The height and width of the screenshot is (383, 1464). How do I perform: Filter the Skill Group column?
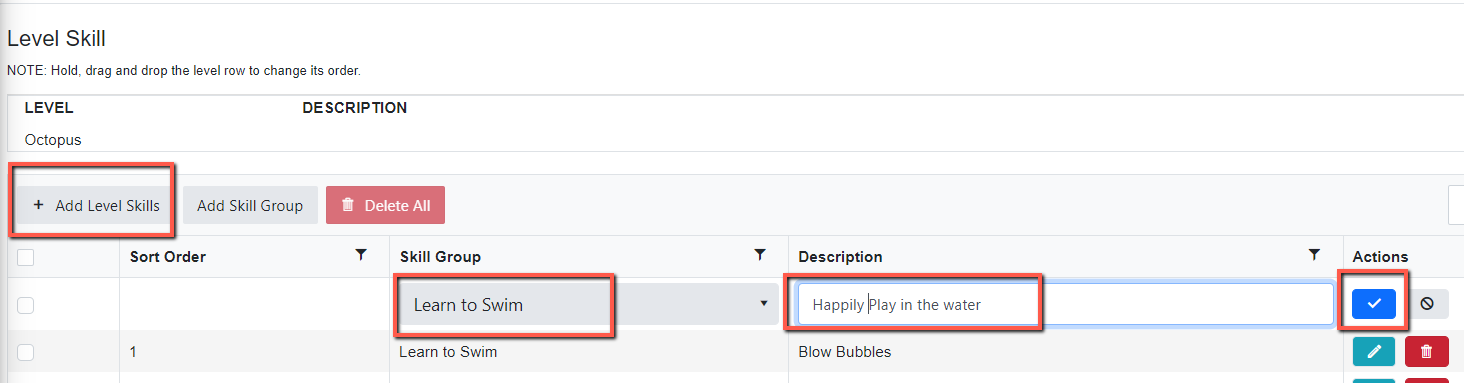coord(759,256)
